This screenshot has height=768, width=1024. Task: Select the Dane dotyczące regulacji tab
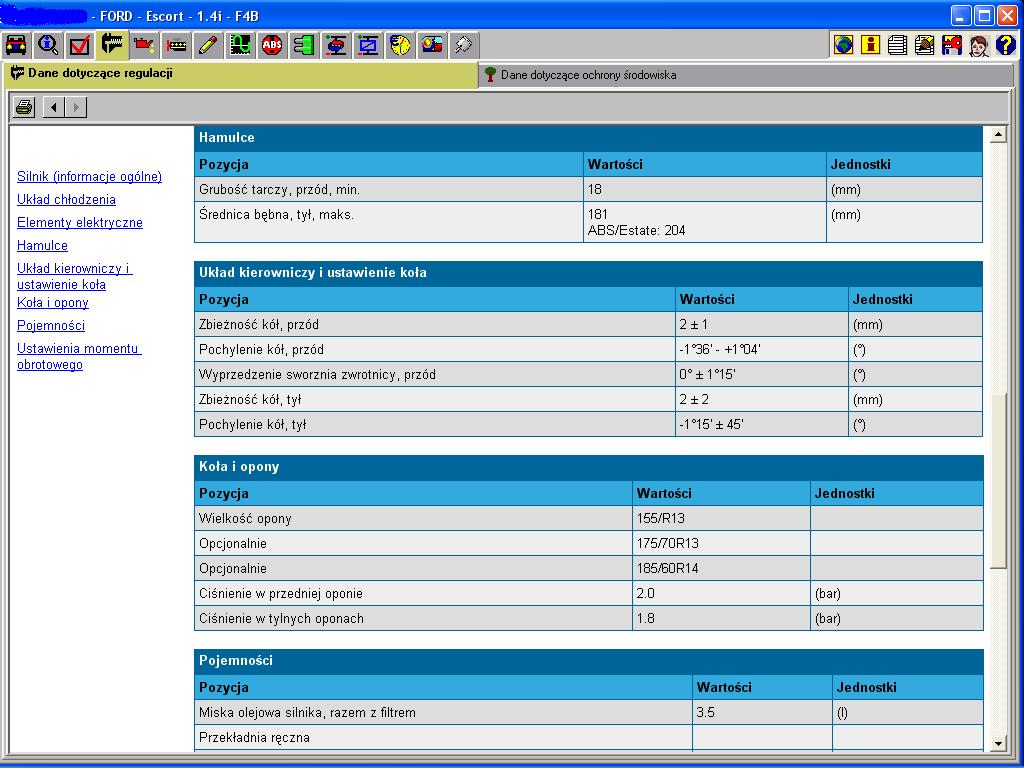point(100,74)
